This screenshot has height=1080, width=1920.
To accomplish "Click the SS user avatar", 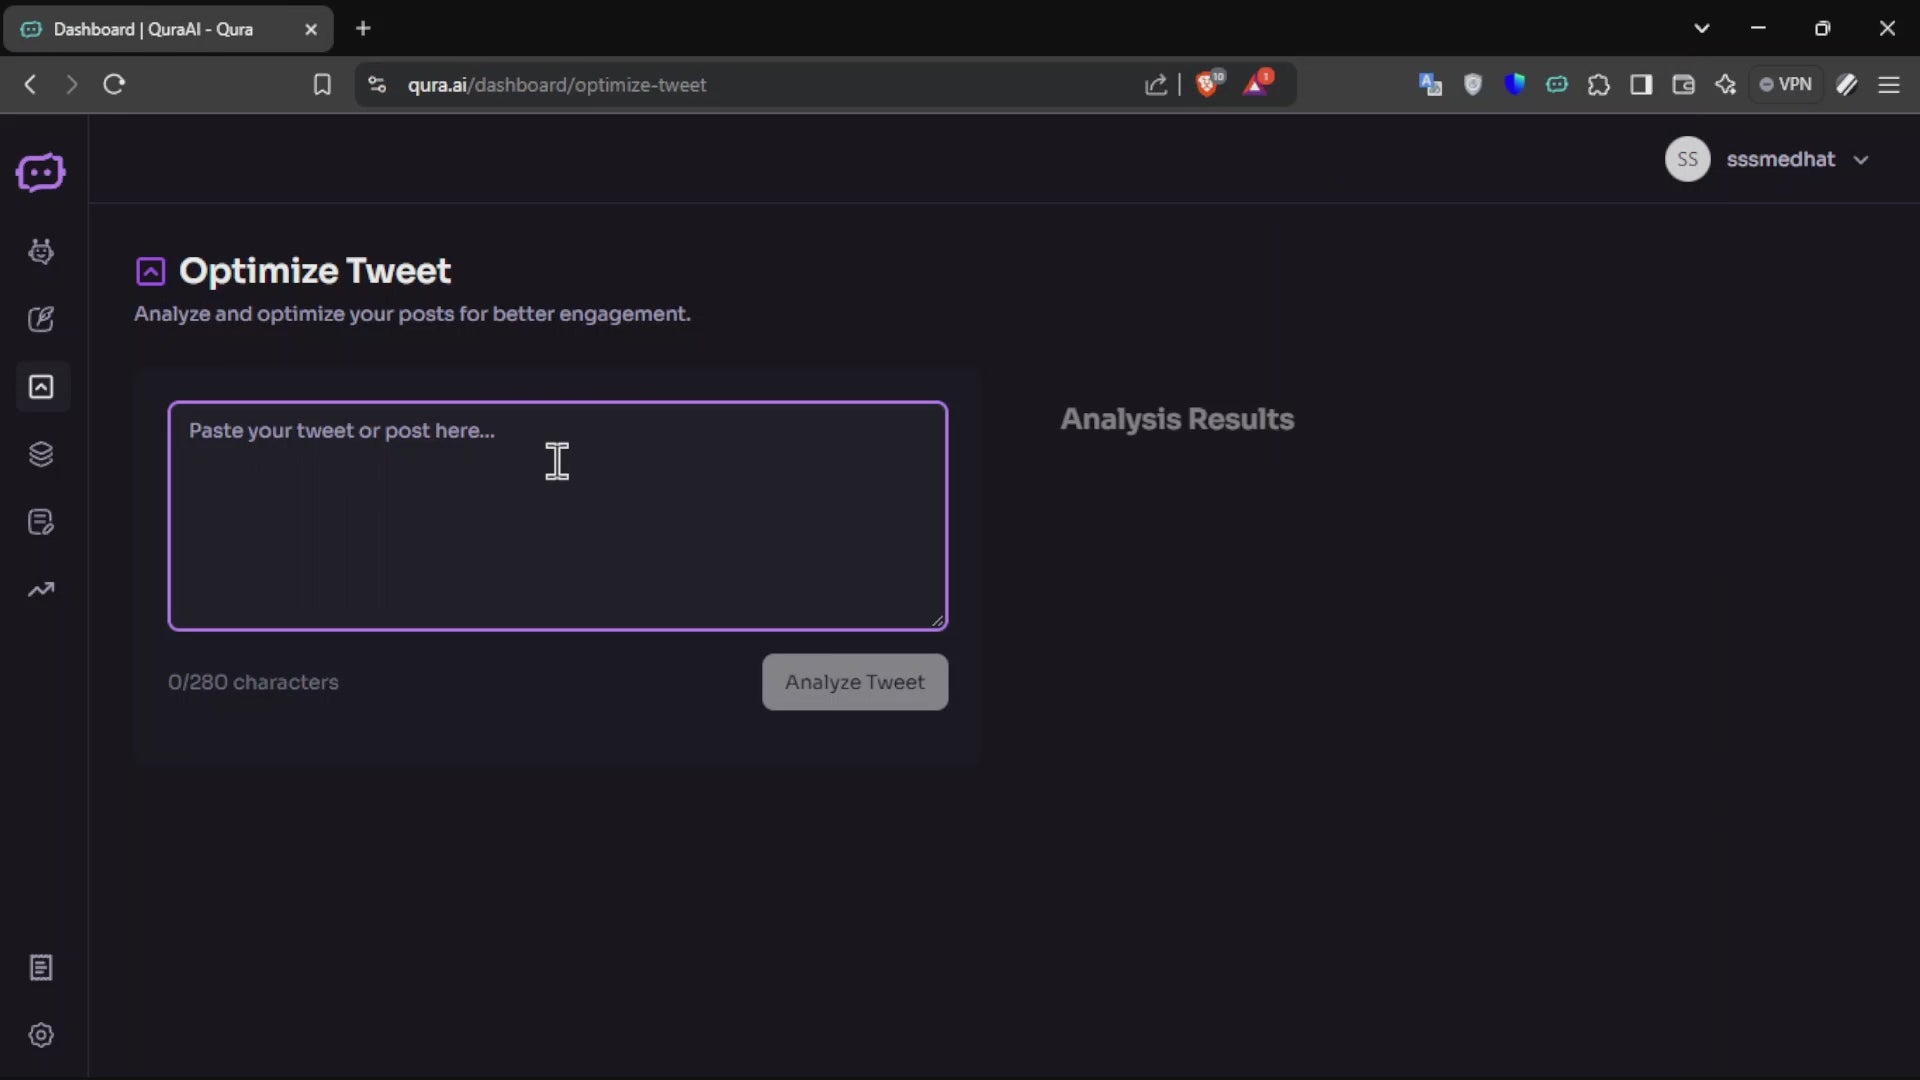I will pyautogui.click(x=1687, y=160).
